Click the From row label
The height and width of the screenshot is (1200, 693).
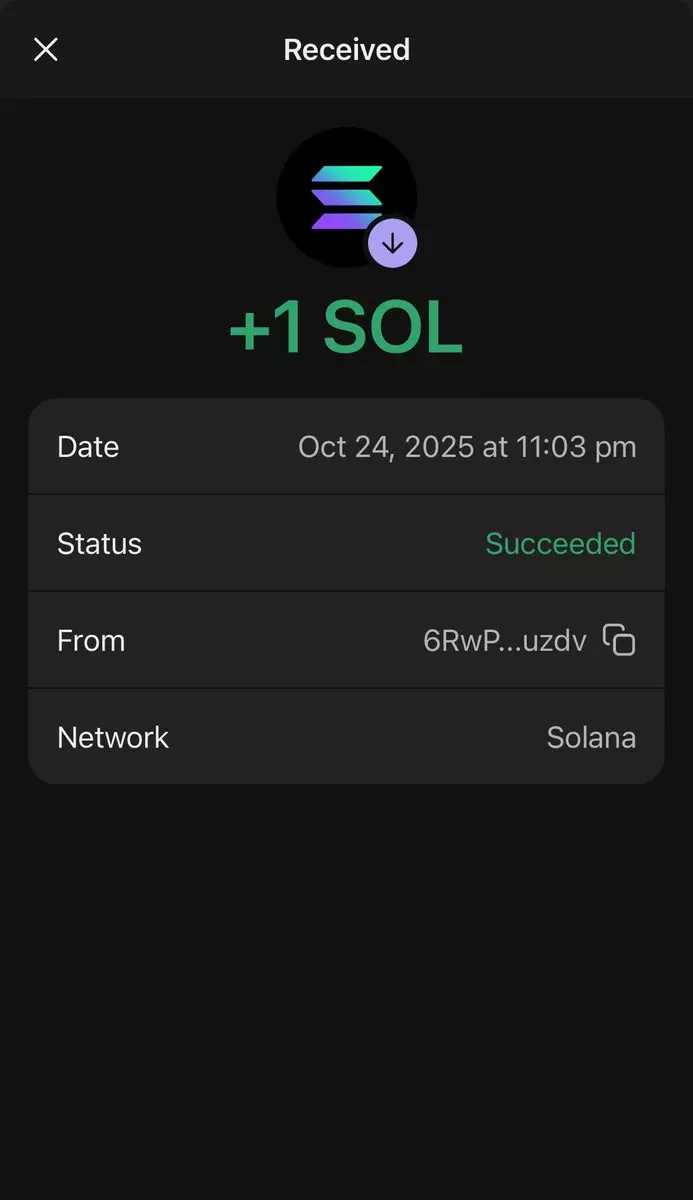pos(91,641)
